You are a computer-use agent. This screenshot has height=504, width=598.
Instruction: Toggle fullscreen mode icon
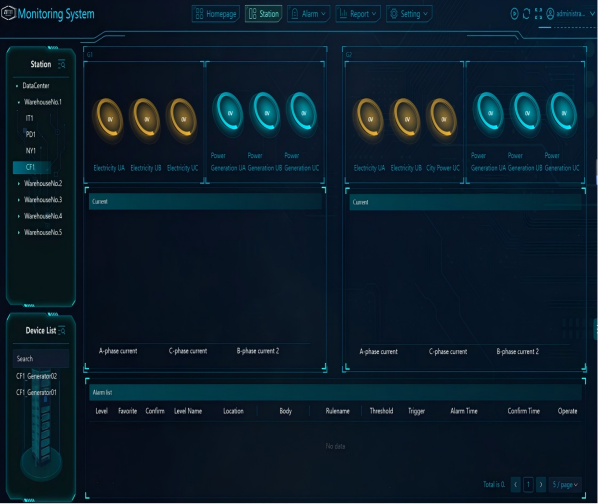(538, 14)
